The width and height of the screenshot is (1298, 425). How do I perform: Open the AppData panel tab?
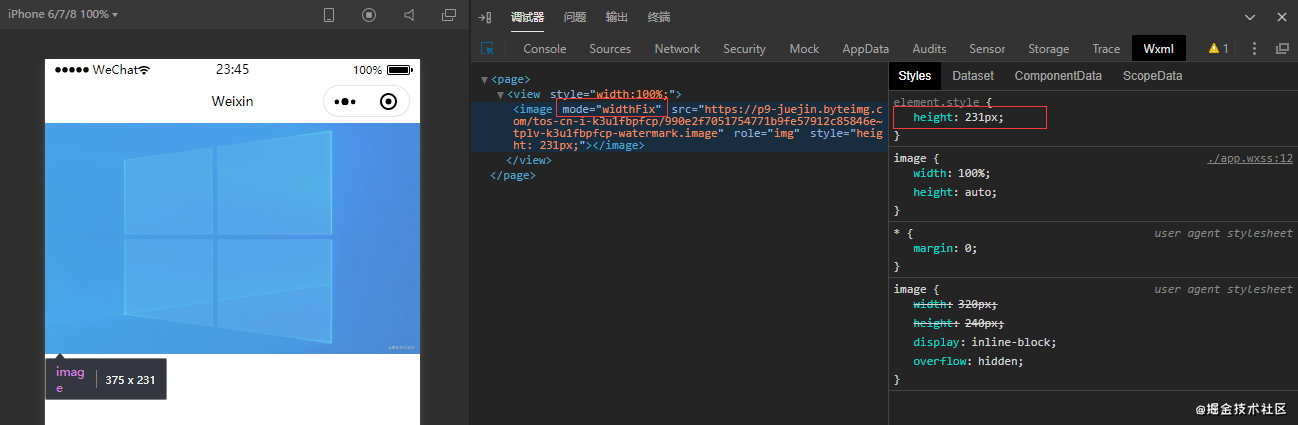point(866,49)
